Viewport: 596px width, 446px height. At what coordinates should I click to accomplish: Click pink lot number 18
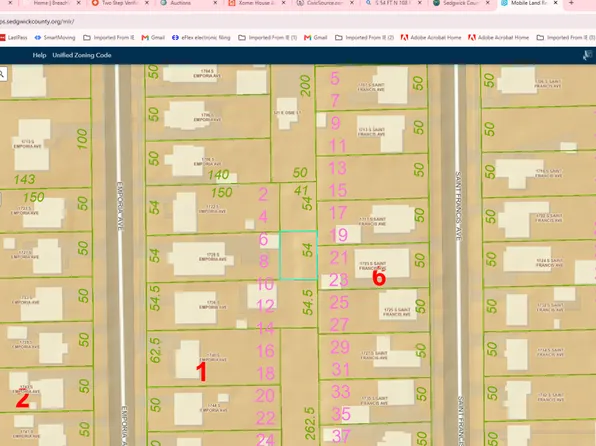(265, 373)
